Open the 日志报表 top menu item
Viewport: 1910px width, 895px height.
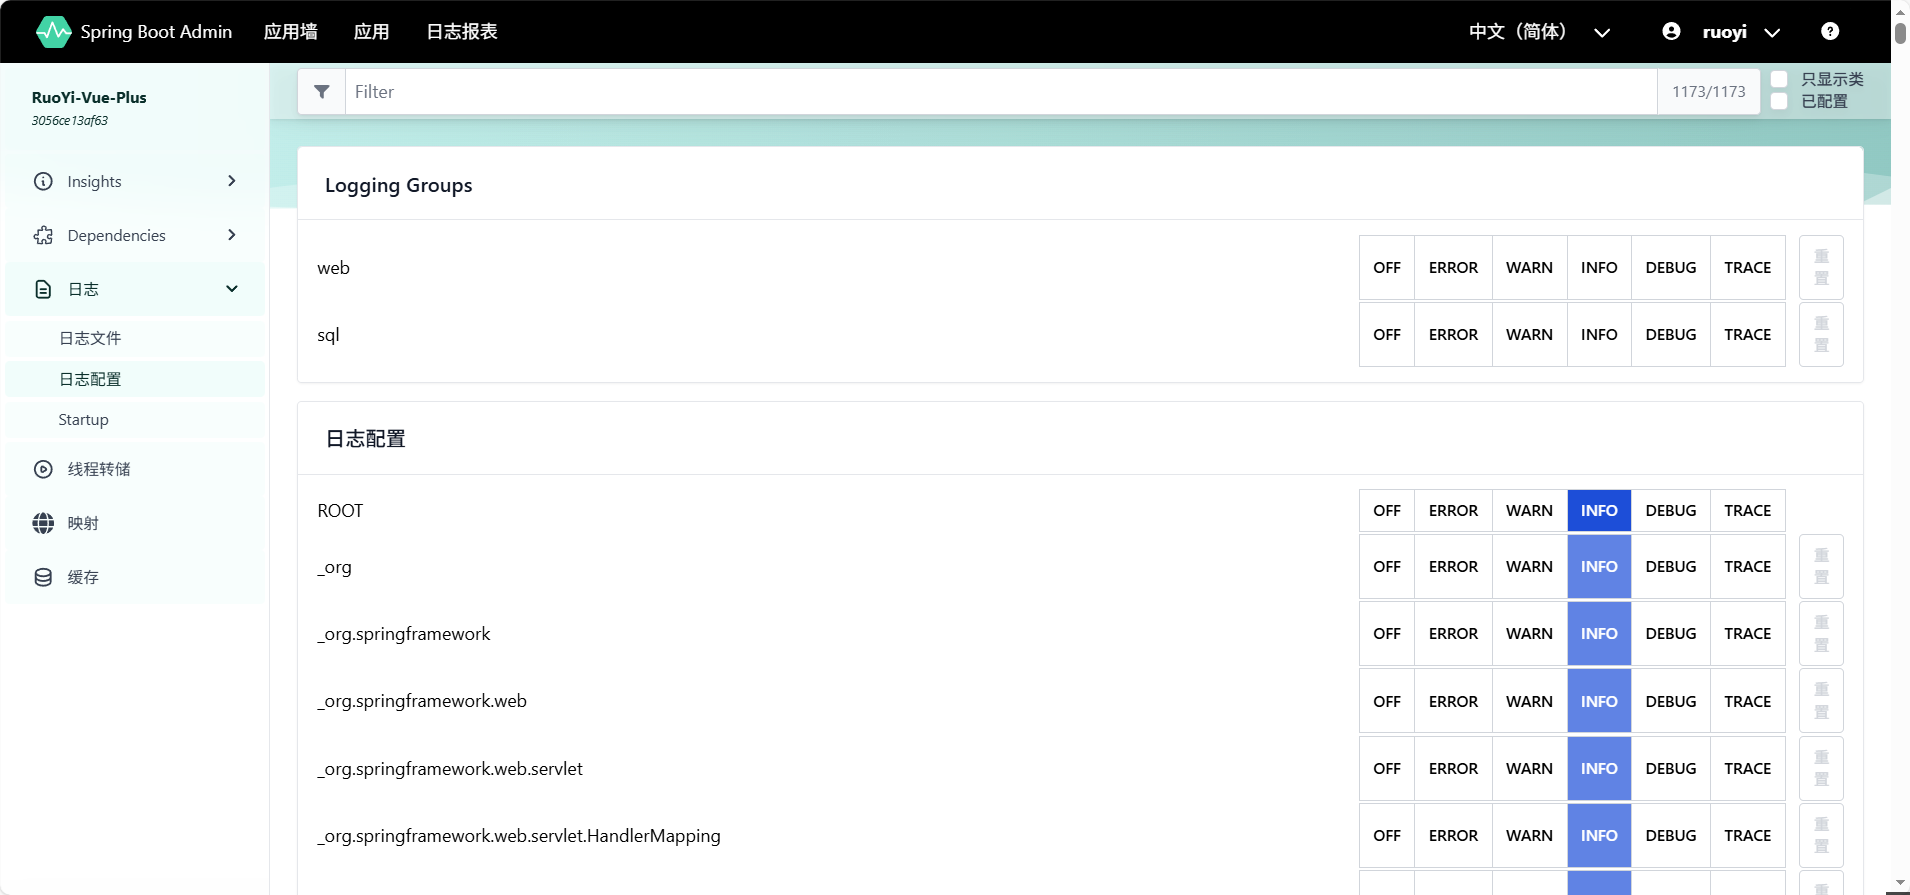click(x=461, y=32)
